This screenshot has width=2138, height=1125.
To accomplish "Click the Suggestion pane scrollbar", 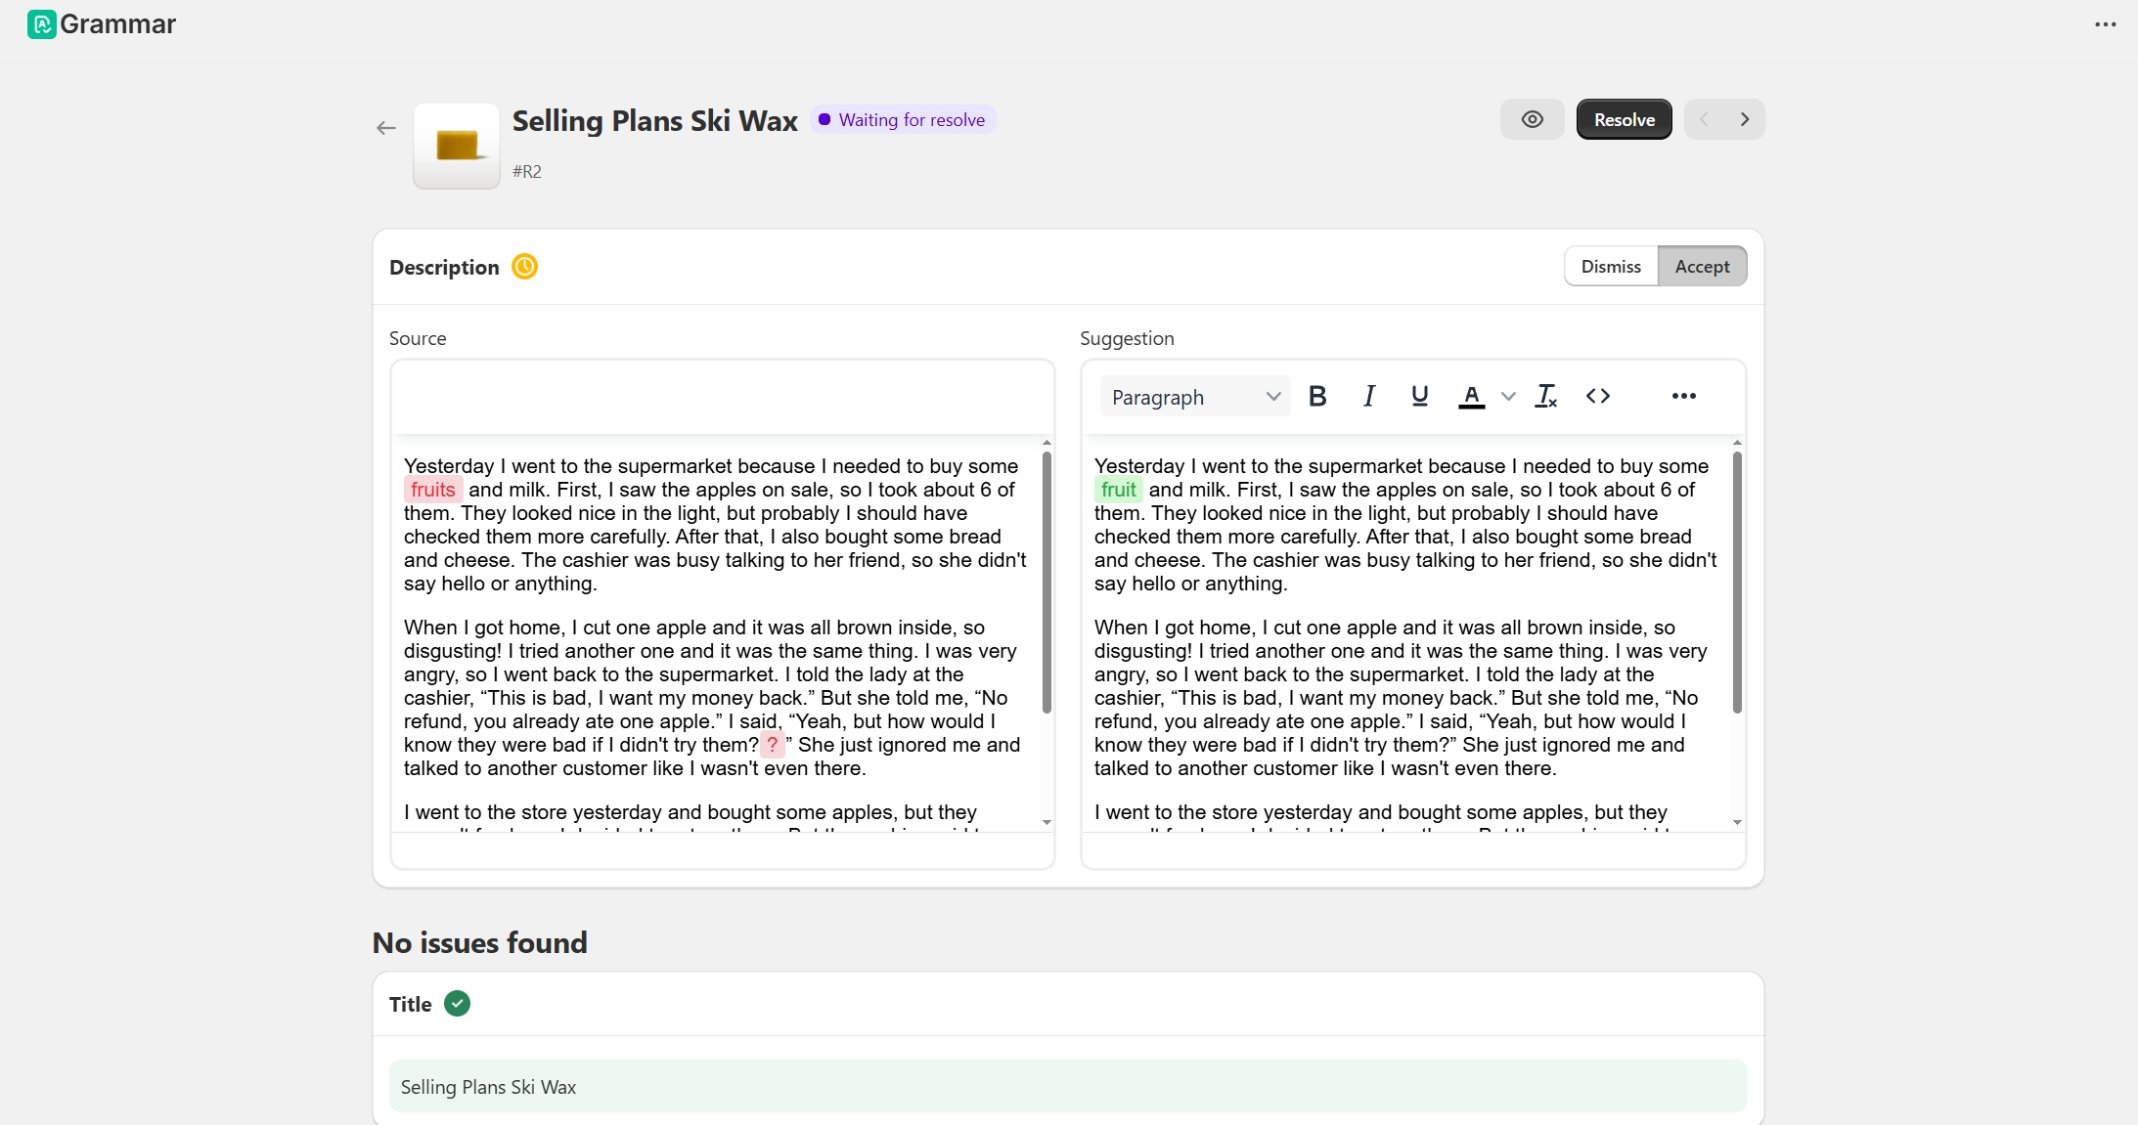I will point(1737,582).
